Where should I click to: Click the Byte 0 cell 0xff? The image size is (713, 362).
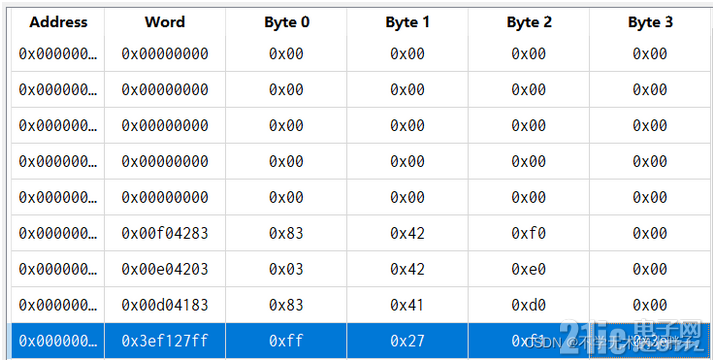point(286,341)
